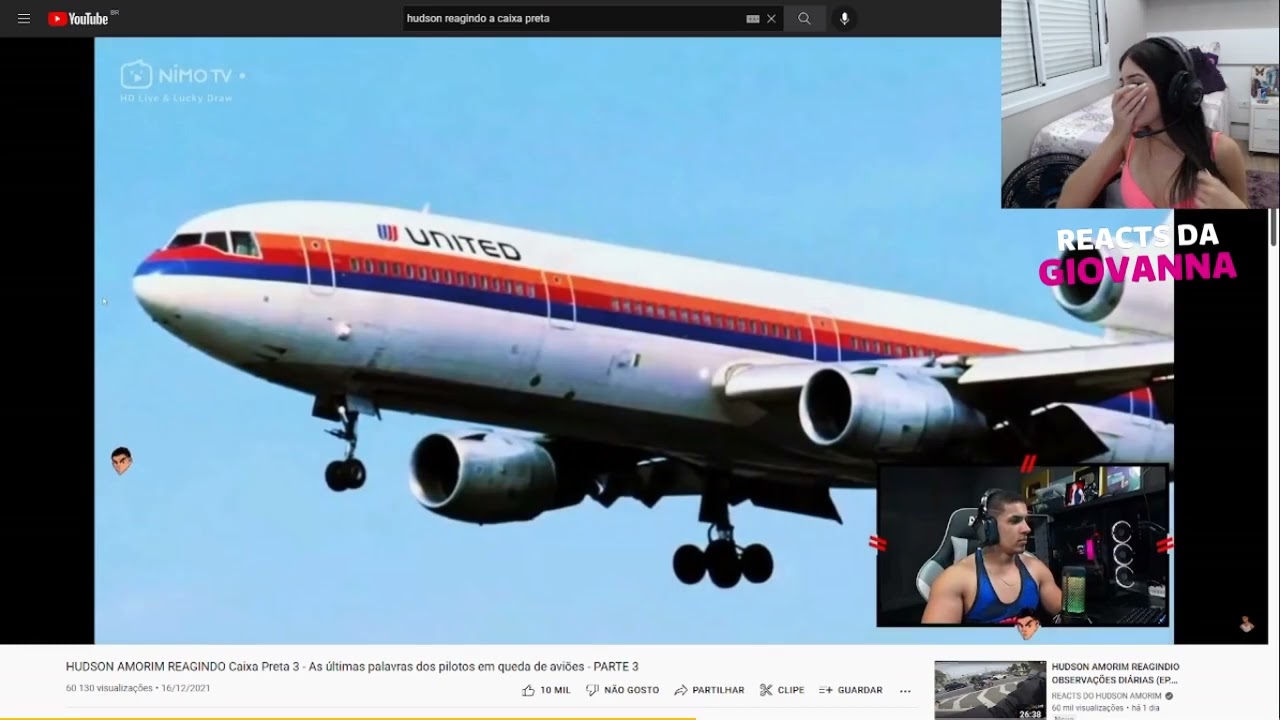Open suggested video 'HUDSON AMORIM REAGINDO OBSERVAÇÕES DIÁRIAS'

click(x=1115, y=673)
